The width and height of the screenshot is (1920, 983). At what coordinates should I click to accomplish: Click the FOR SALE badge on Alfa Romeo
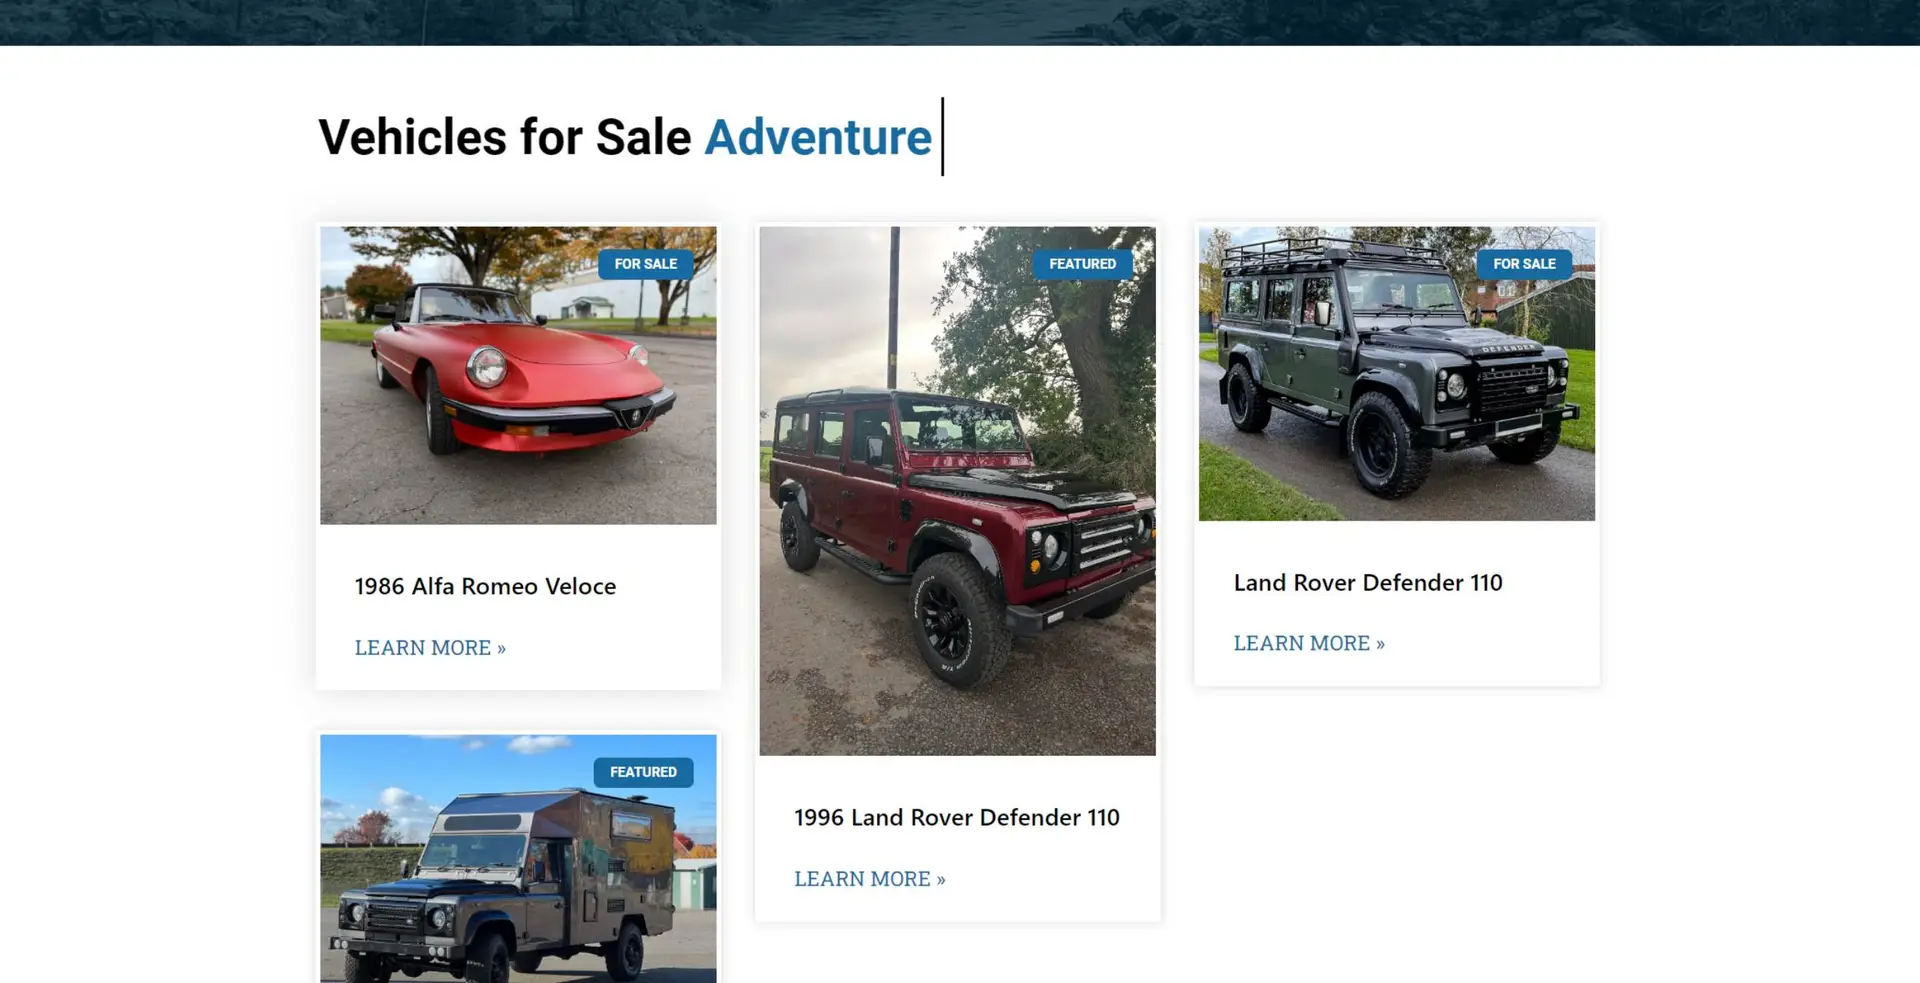[646, 264]
